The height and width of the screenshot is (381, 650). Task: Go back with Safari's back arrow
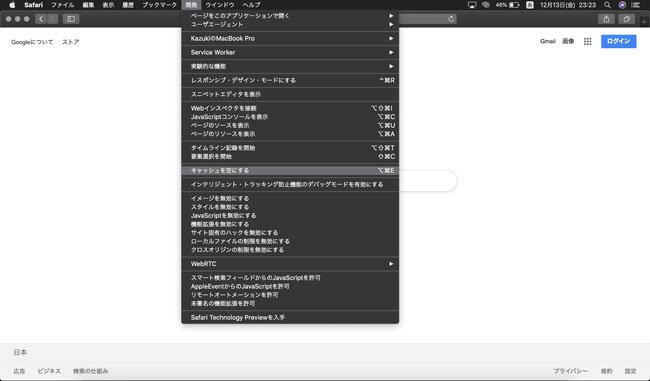click(x=41, y=19)
